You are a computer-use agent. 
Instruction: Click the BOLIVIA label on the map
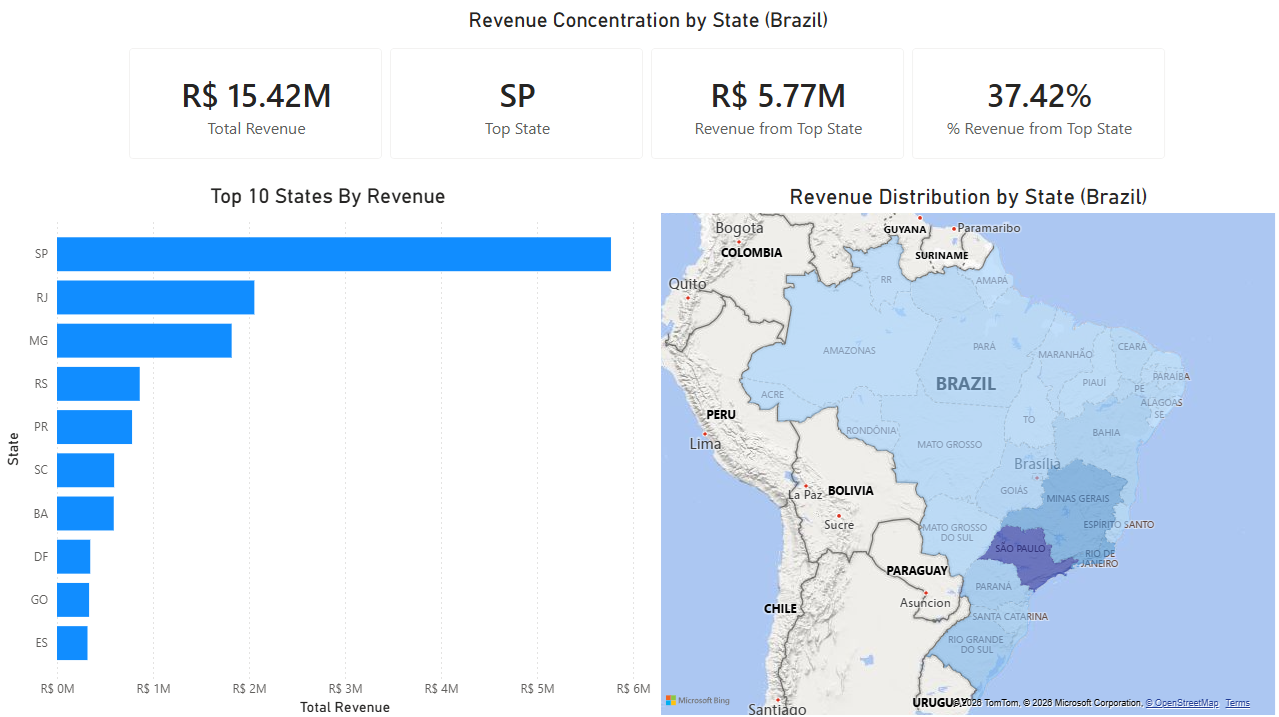(851, 491)
